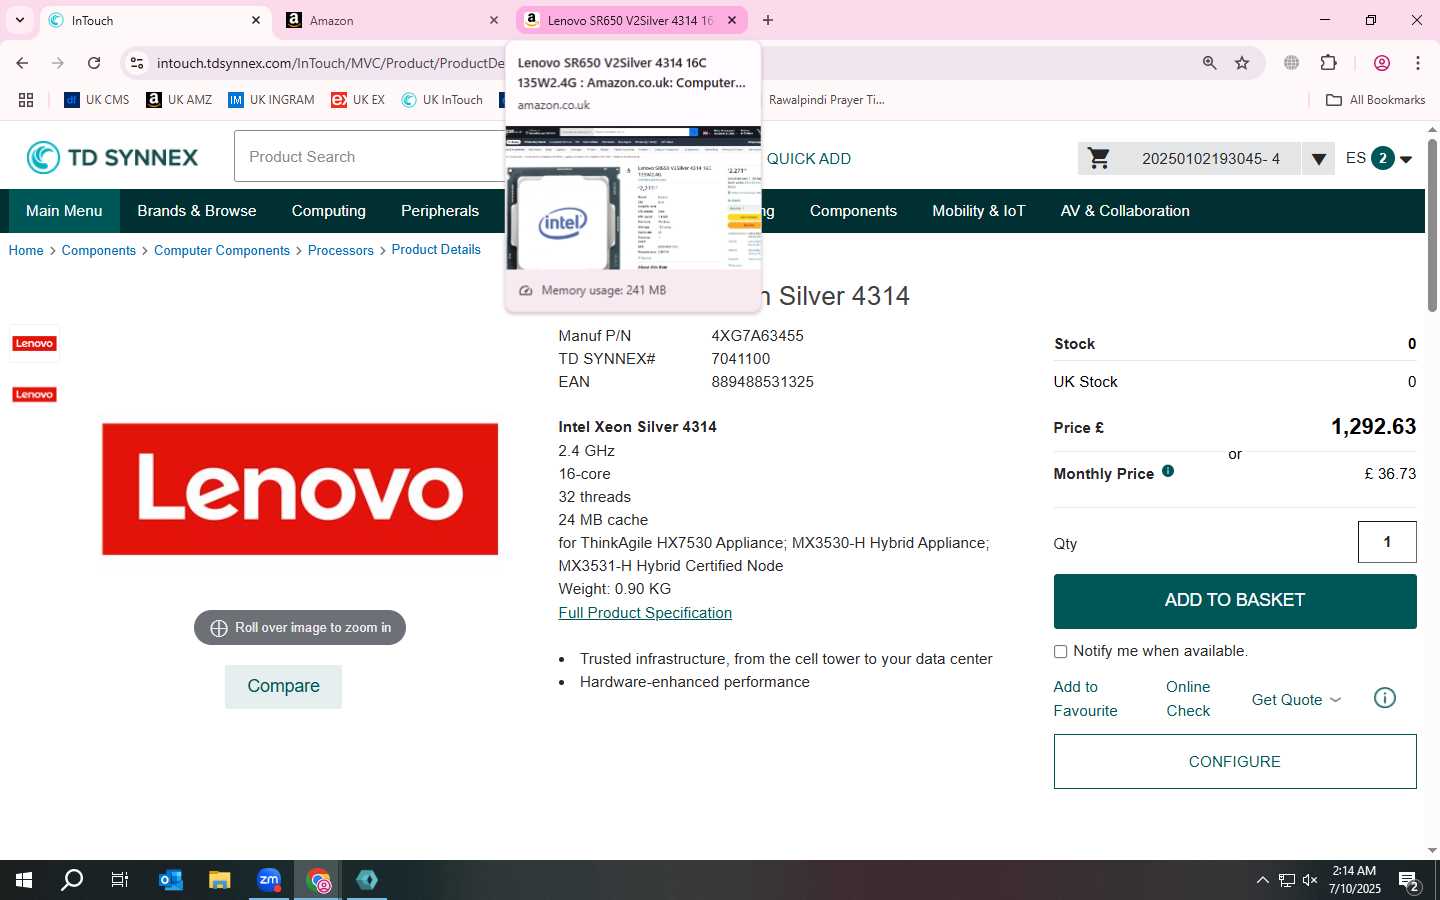Click the Home breadcrumb link

[x=26, y=250]
